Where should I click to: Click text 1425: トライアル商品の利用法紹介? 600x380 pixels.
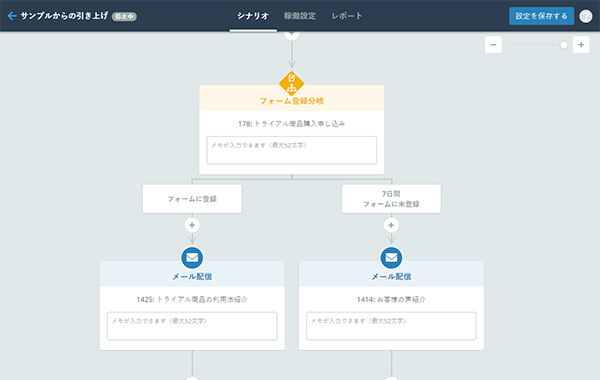point(192,299)
